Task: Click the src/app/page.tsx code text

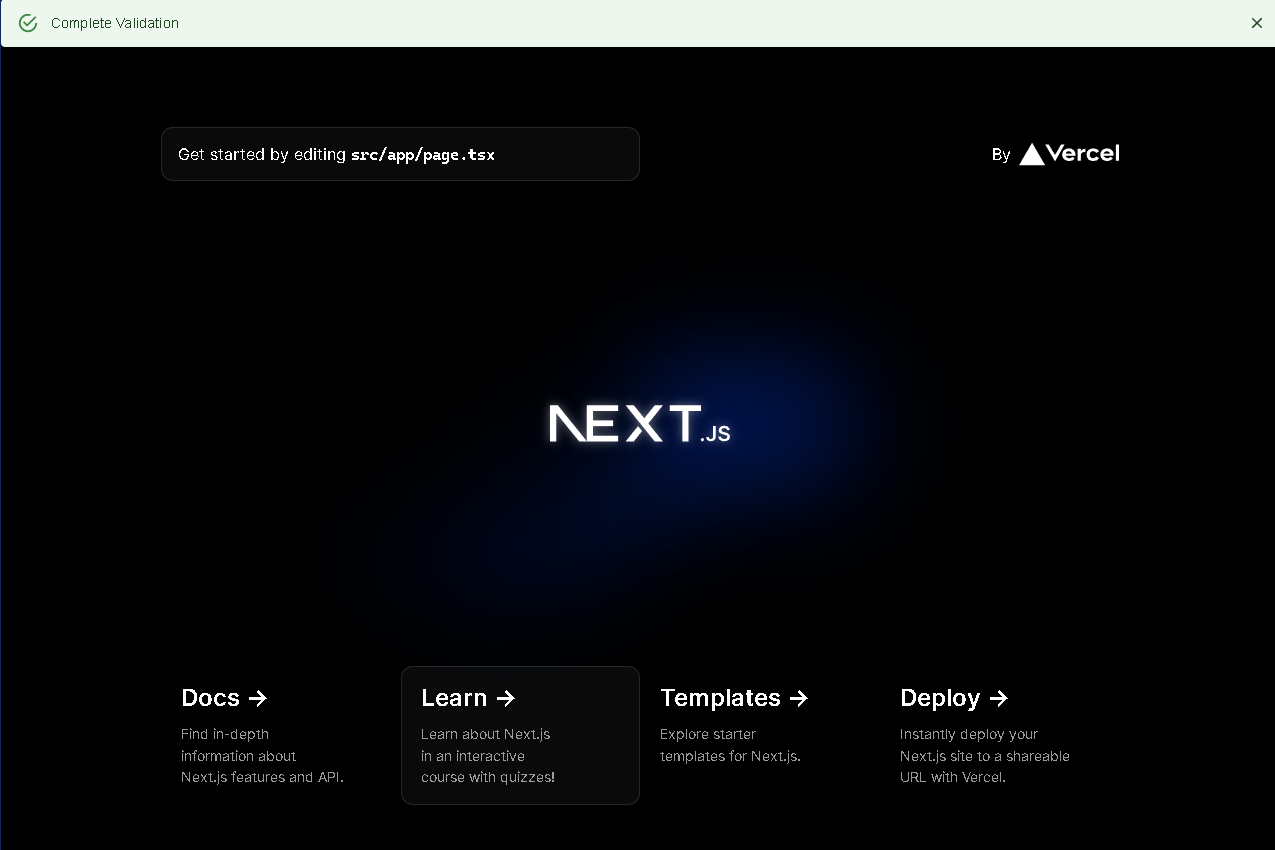Action: click(423, 155)
